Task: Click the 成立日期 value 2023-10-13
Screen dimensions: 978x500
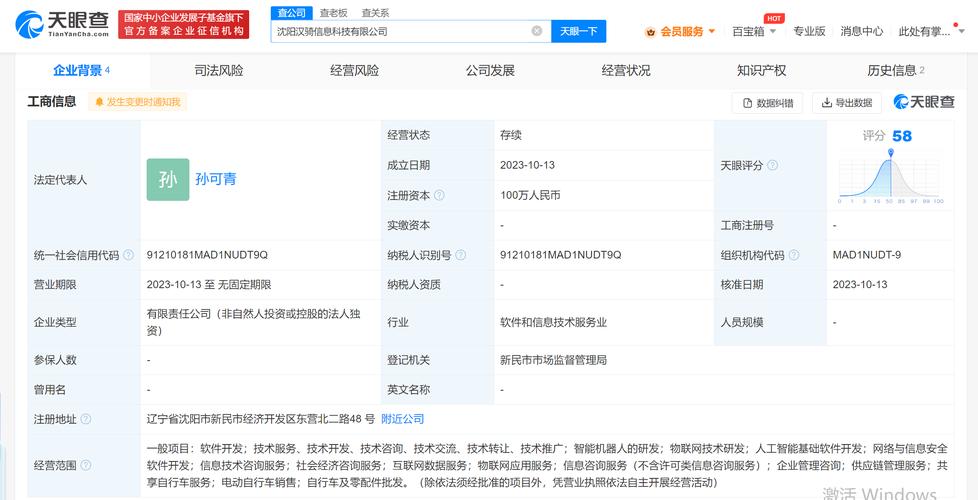Action: (x=527, y=165)
